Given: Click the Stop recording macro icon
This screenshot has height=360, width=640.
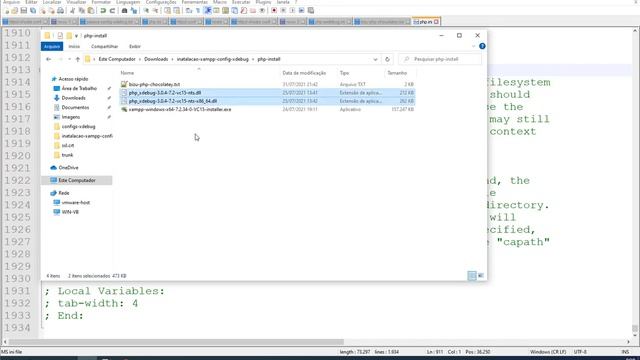Looking at the screenshot, I should coord(283,11).
